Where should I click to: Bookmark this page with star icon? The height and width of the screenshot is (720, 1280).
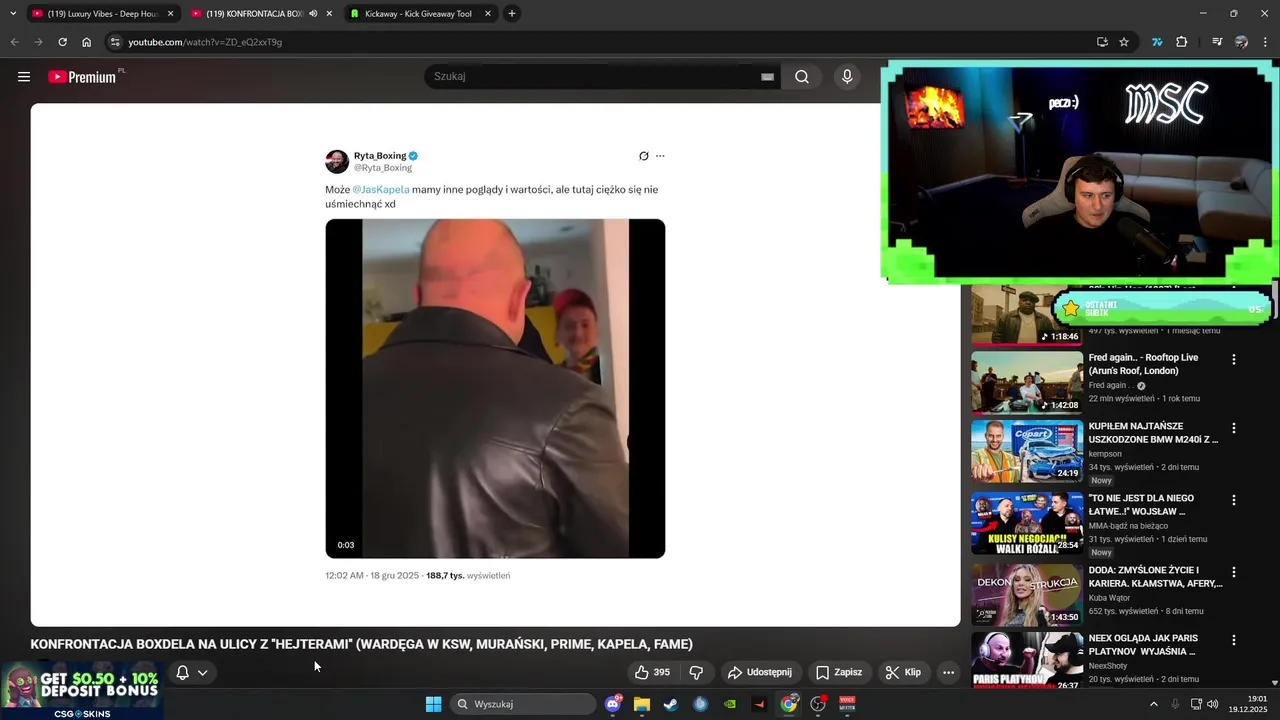pyautogui.click(x=1124, y=42)
